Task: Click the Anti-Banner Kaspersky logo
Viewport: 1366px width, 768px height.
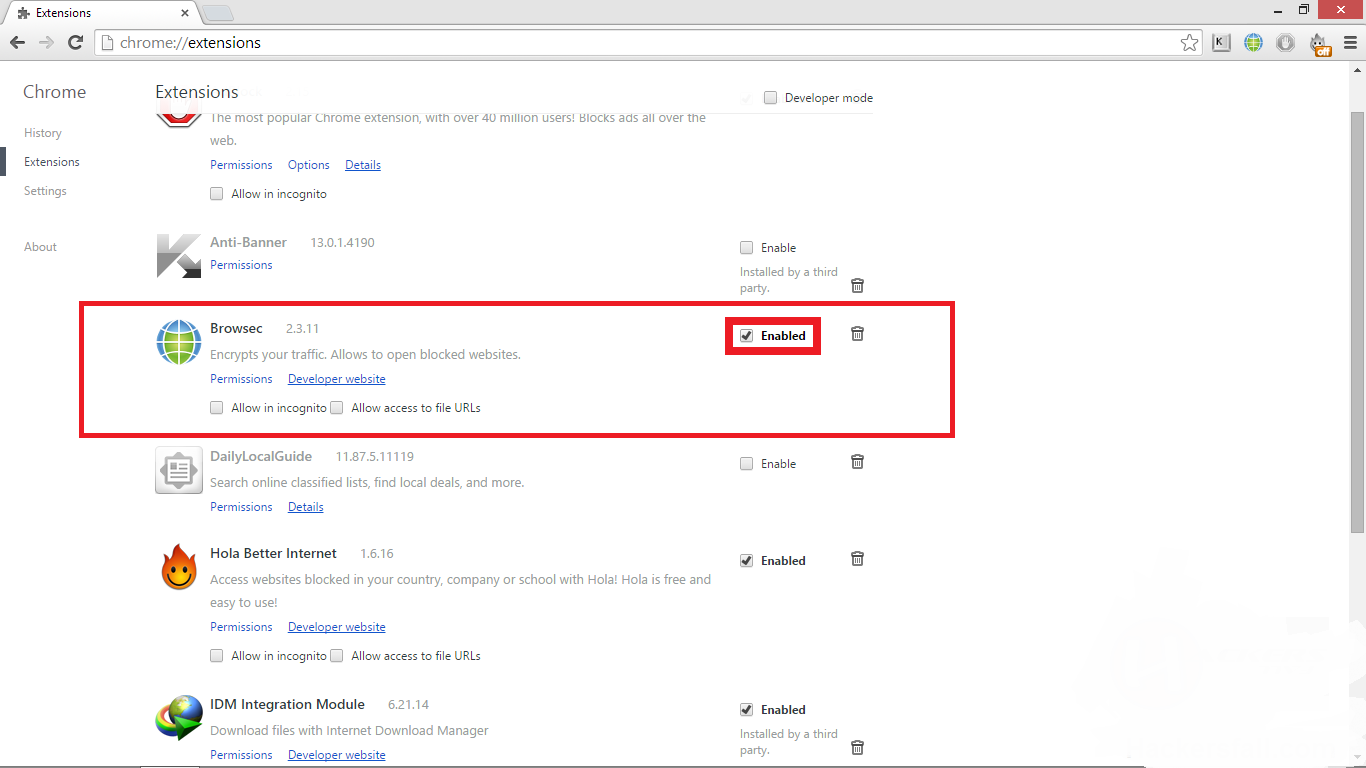Action: (179, 255)
